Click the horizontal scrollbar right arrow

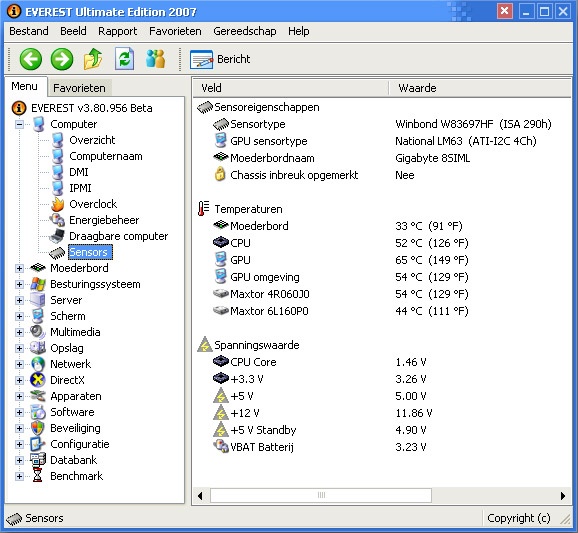(x=563, y=495)
